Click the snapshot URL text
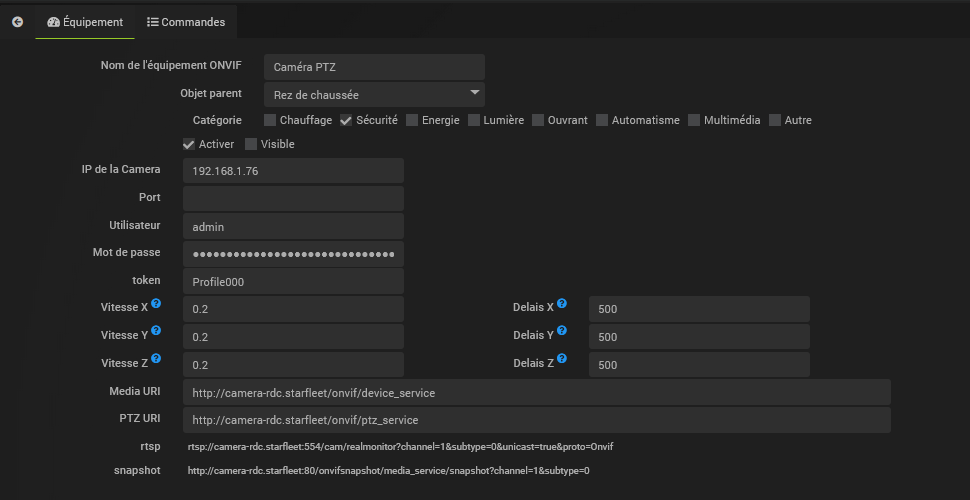This screenshot has height=500, width=970. click(x=388, y=471)
